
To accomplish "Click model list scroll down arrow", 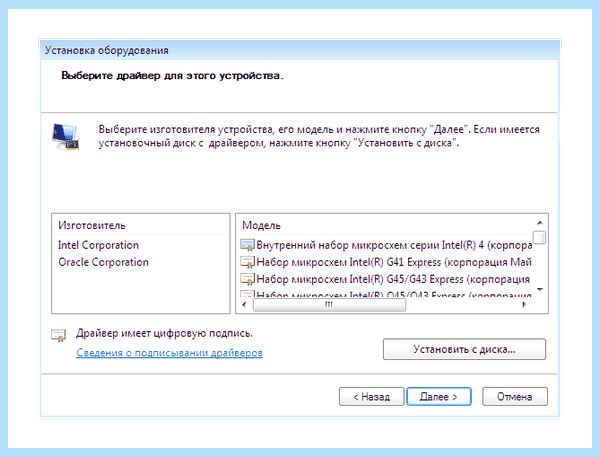I will click(x=540, y=289).
